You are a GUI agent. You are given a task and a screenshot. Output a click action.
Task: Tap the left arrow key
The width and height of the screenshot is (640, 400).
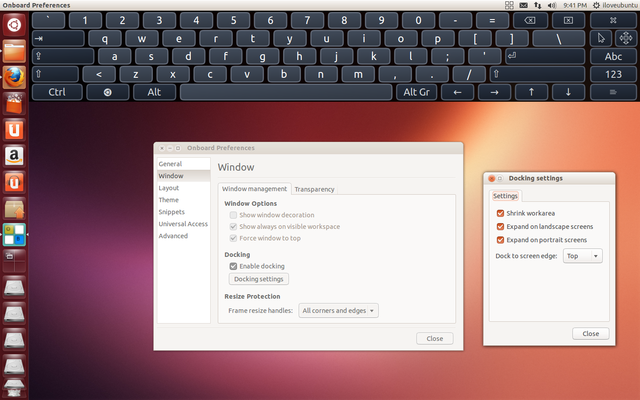pos(457,92)
